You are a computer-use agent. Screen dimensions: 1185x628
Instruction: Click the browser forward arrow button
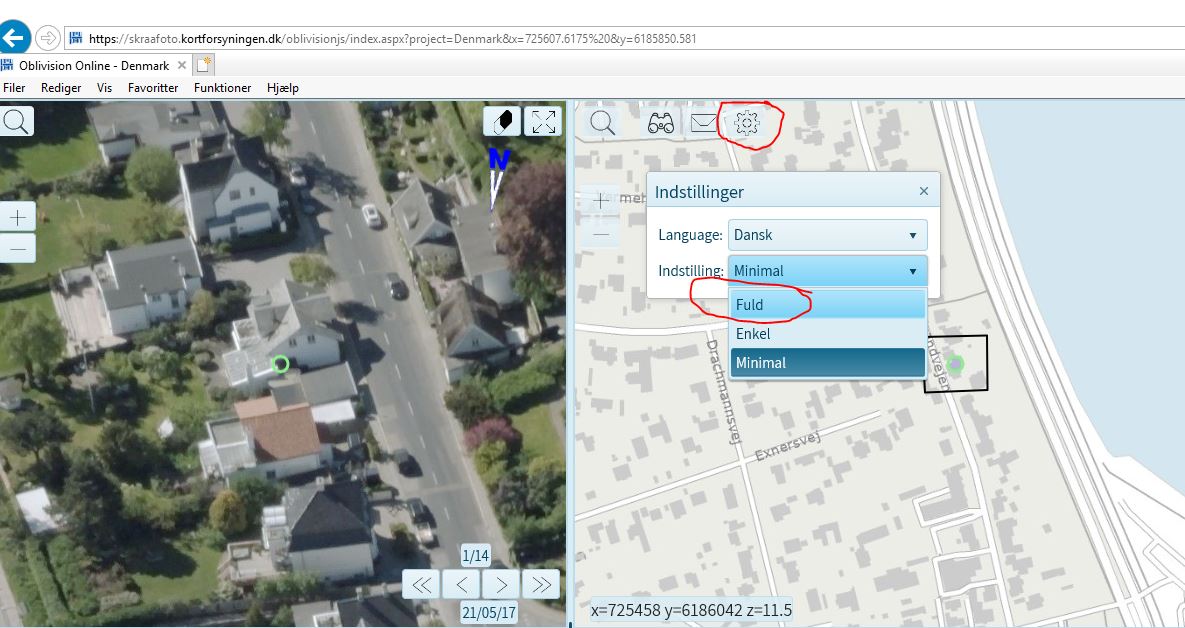[48, 38]
